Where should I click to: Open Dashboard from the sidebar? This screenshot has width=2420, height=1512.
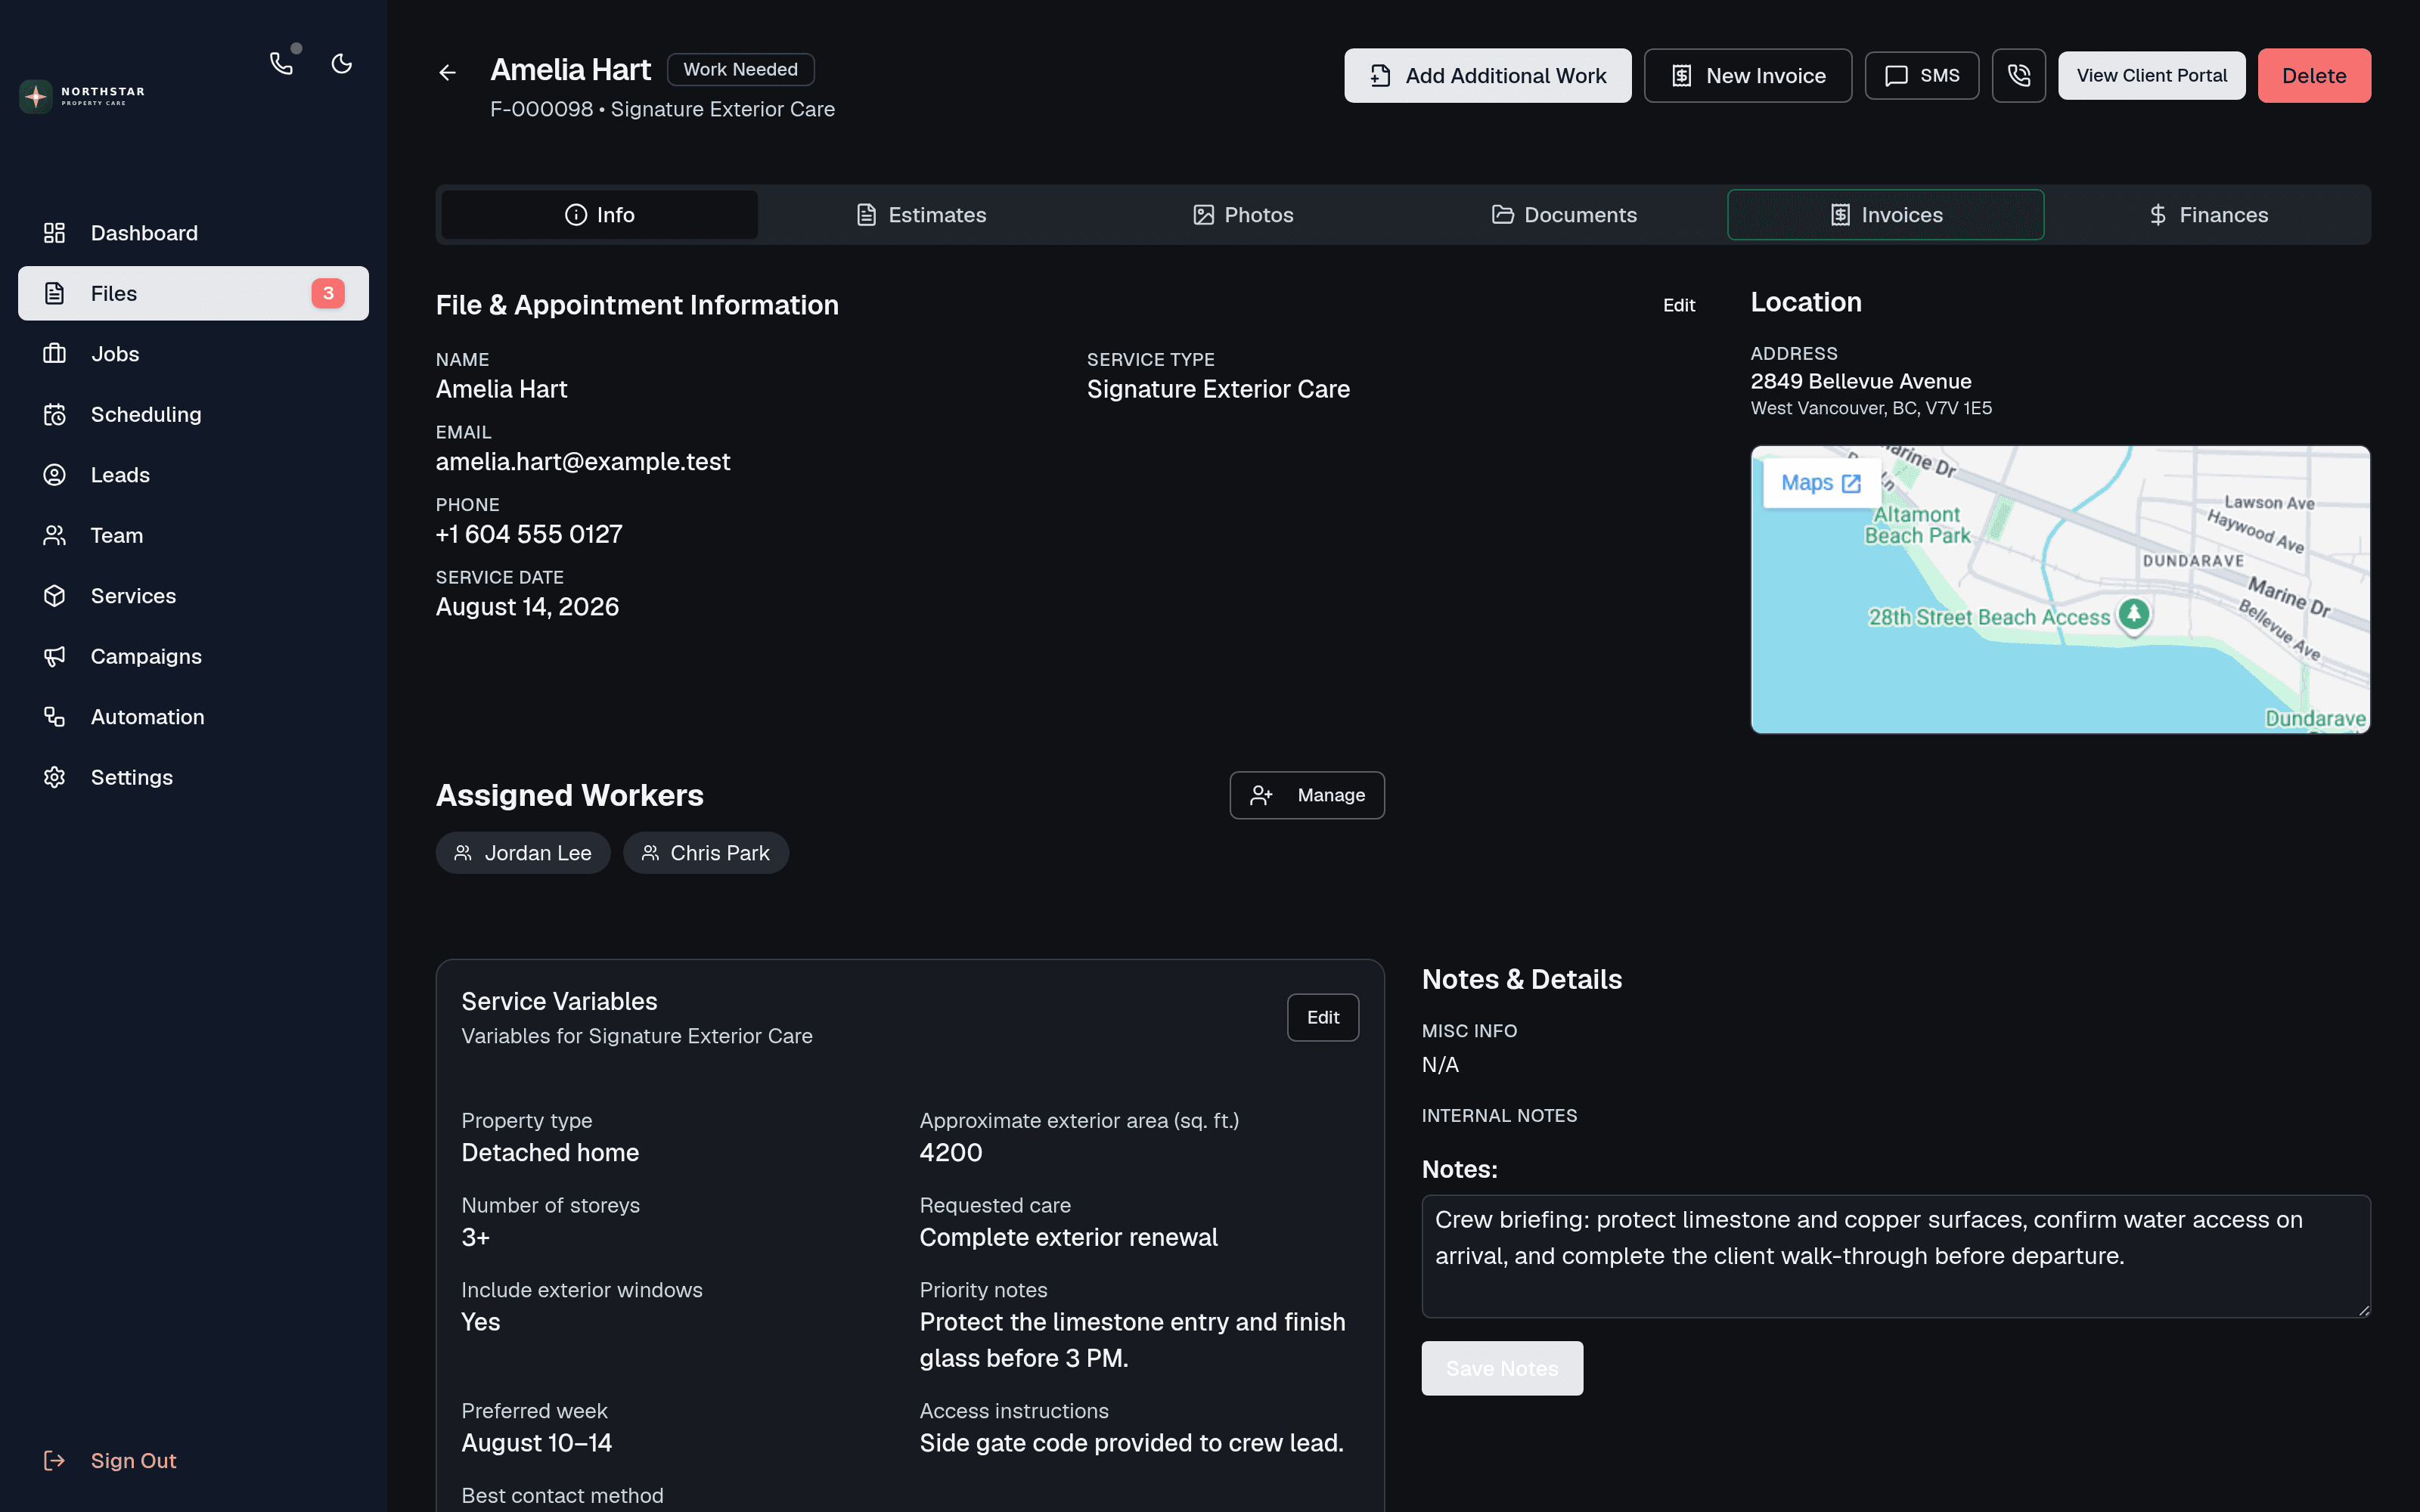(193, 233)
